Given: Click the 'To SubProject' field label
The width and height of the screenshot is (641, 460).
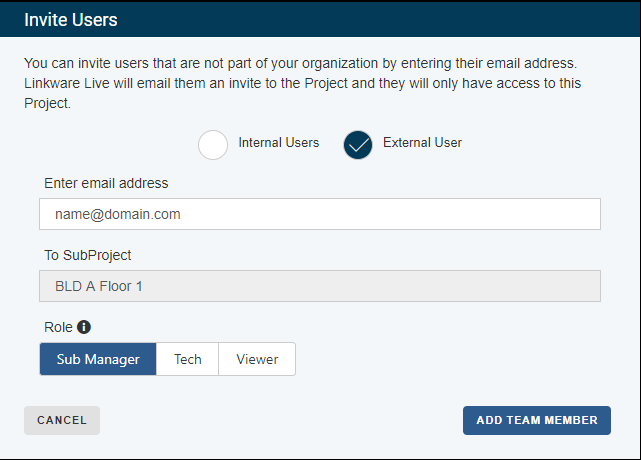Looking at the screenshot, I should (x=87, y=255).
